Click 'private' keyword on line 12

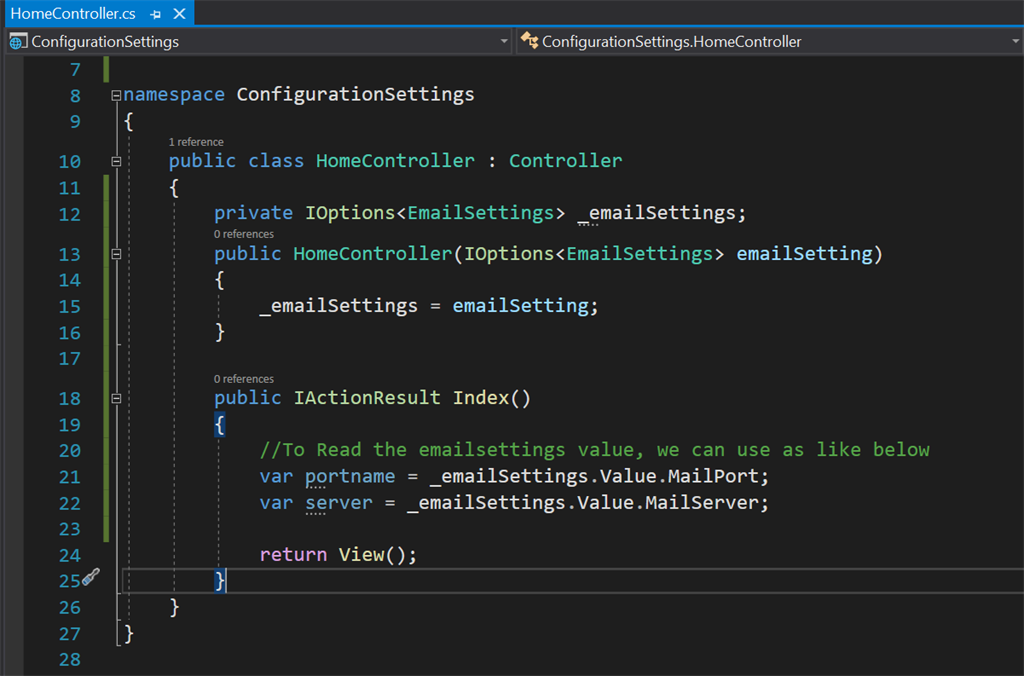click(x=253, y=213)
